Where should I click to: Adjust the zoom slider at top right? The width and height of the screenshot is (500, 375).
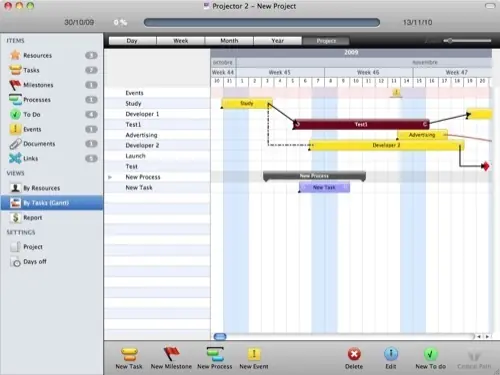click(x=450, y=41)
